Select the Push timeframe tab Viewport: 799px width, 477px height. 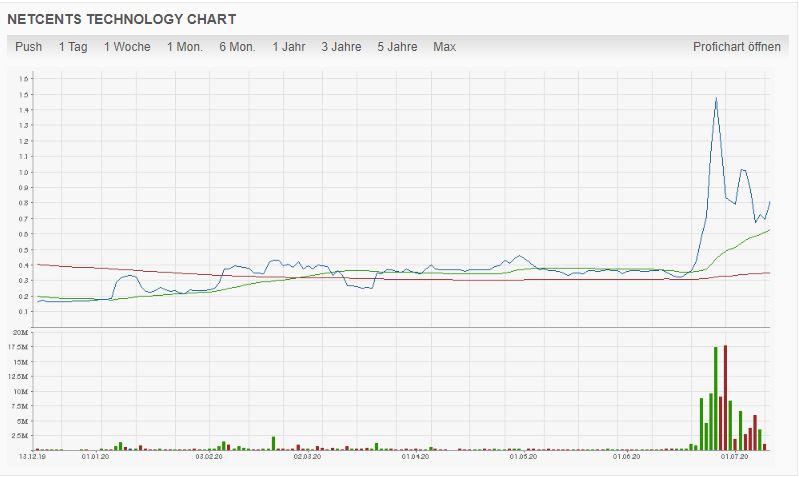point(29,47)
